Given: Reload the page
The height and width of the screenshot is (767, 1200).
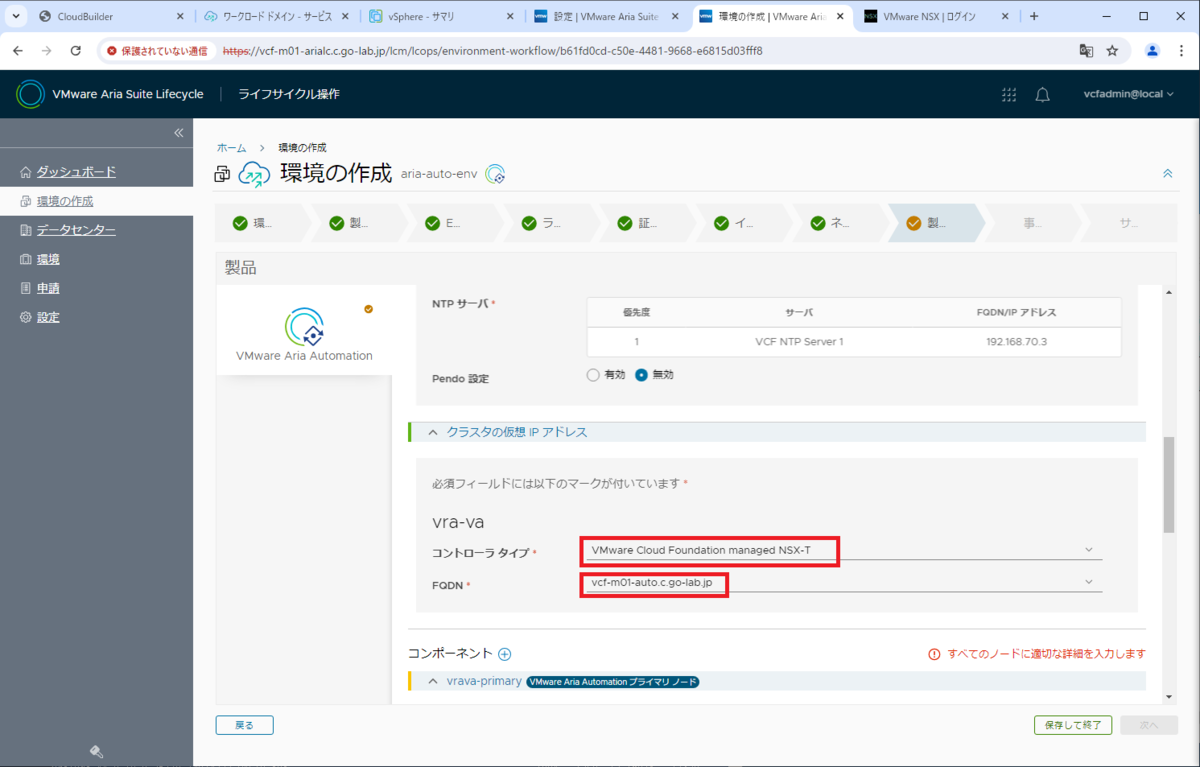Looking at the screenshot, I should (75, 50).
